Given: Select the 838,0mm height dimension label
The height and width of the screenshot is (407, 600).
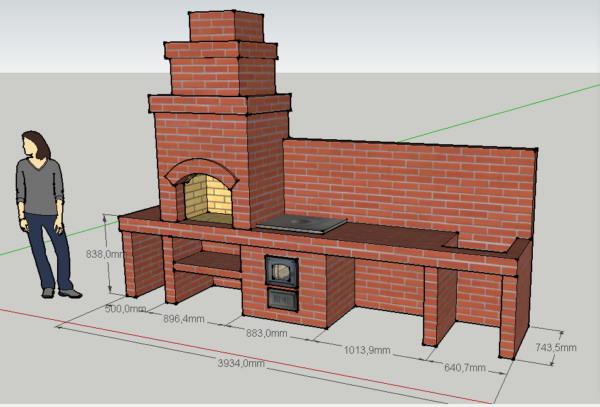Looking at the screenshot, I should [106, 254].
